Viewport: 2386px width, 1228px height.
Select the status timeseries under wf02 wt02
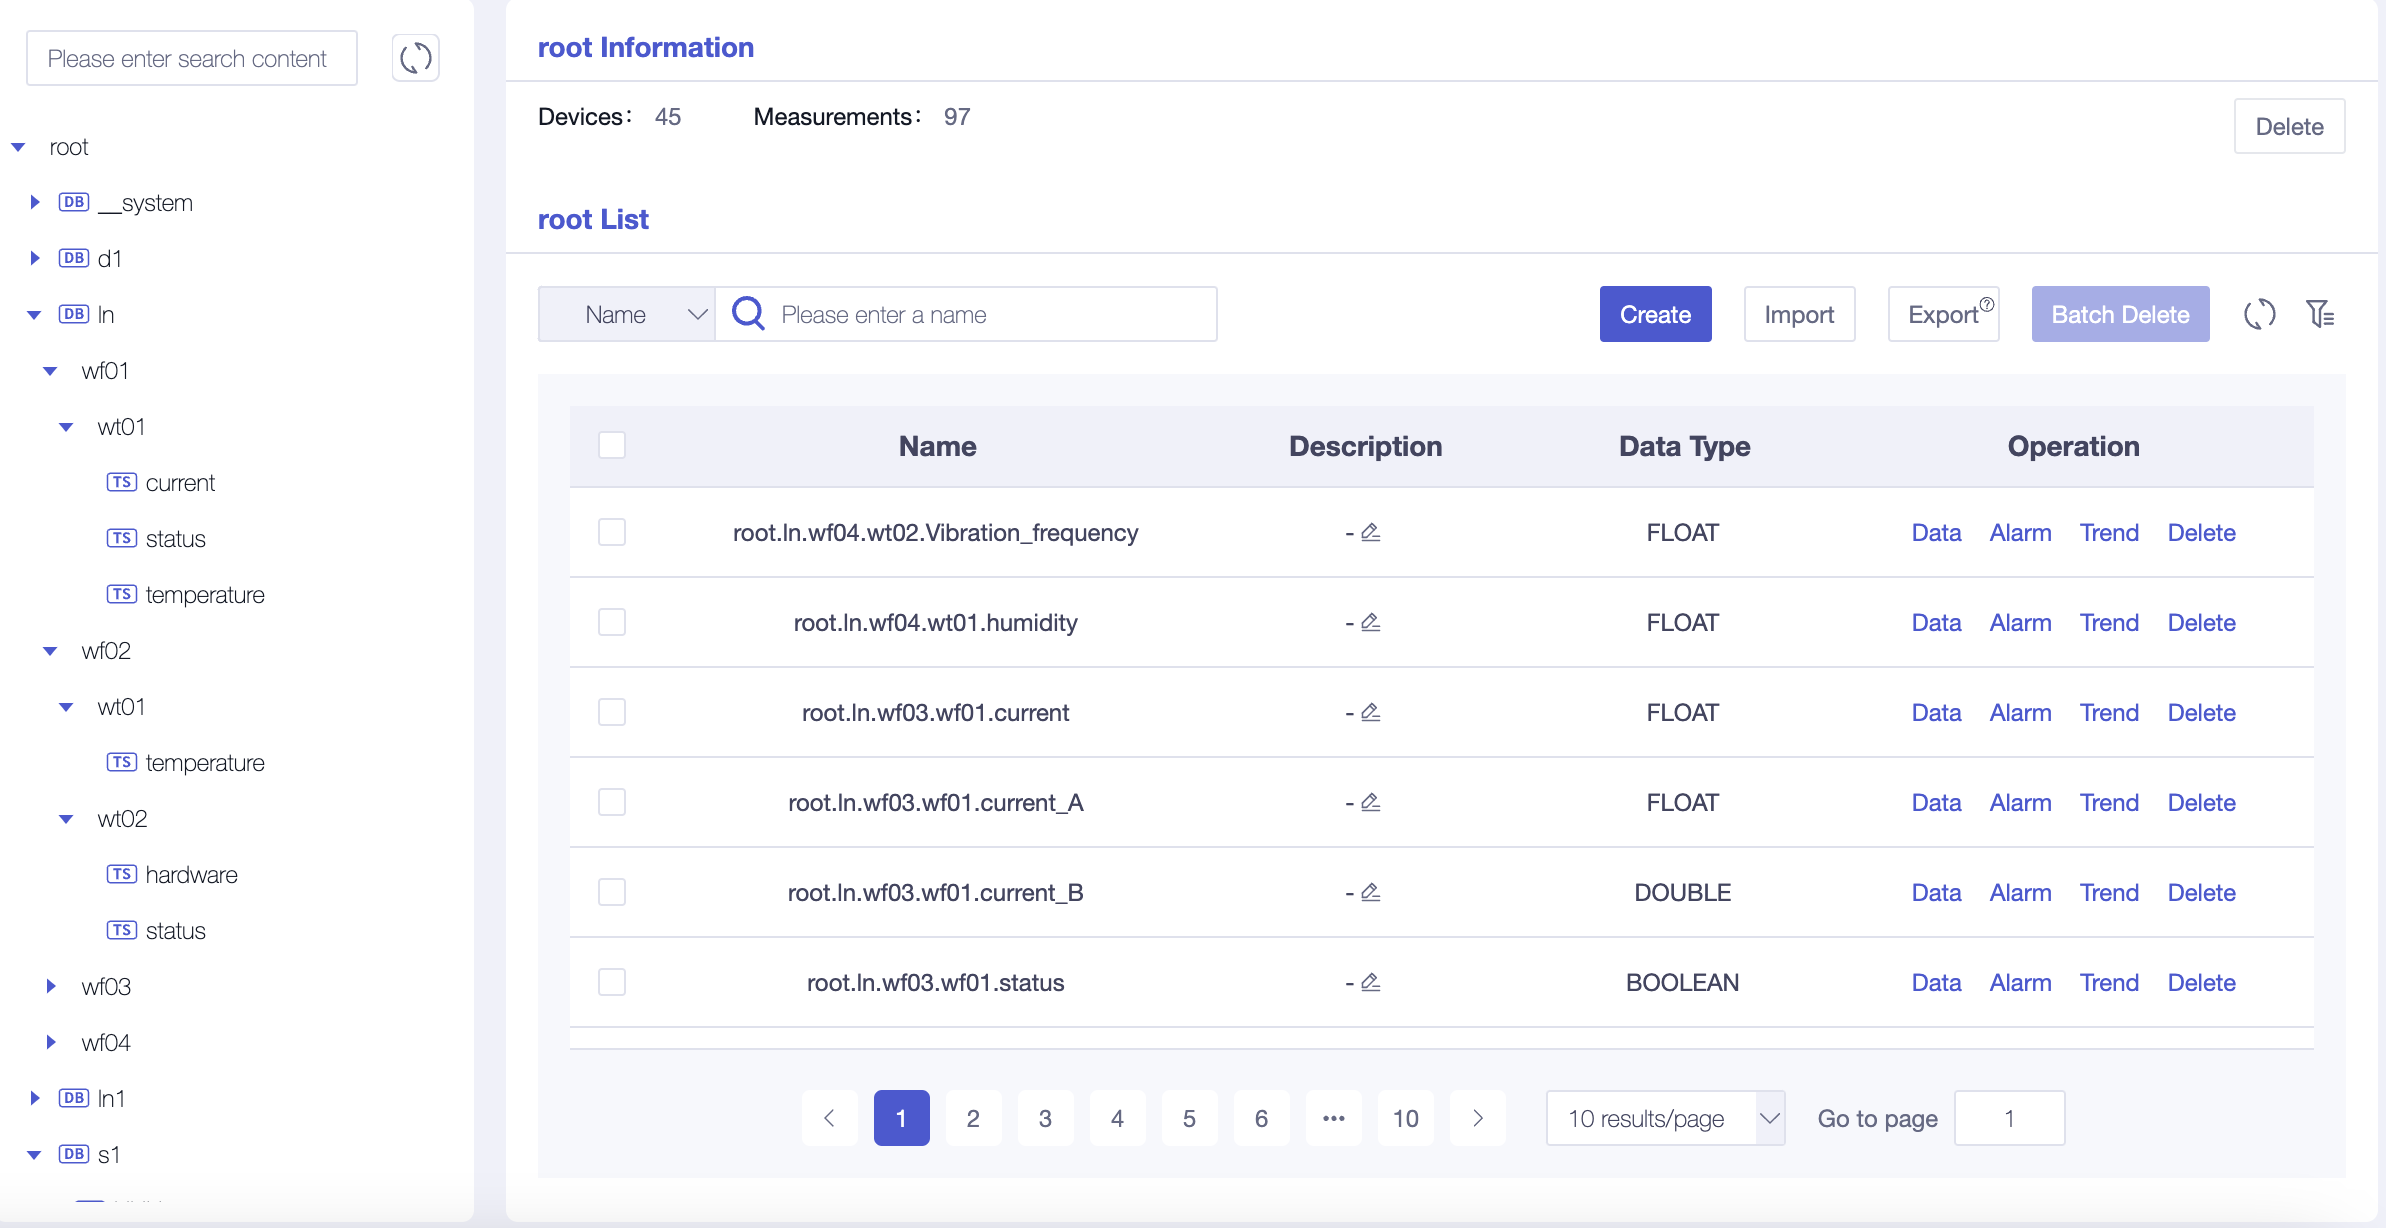click(176, 930)
